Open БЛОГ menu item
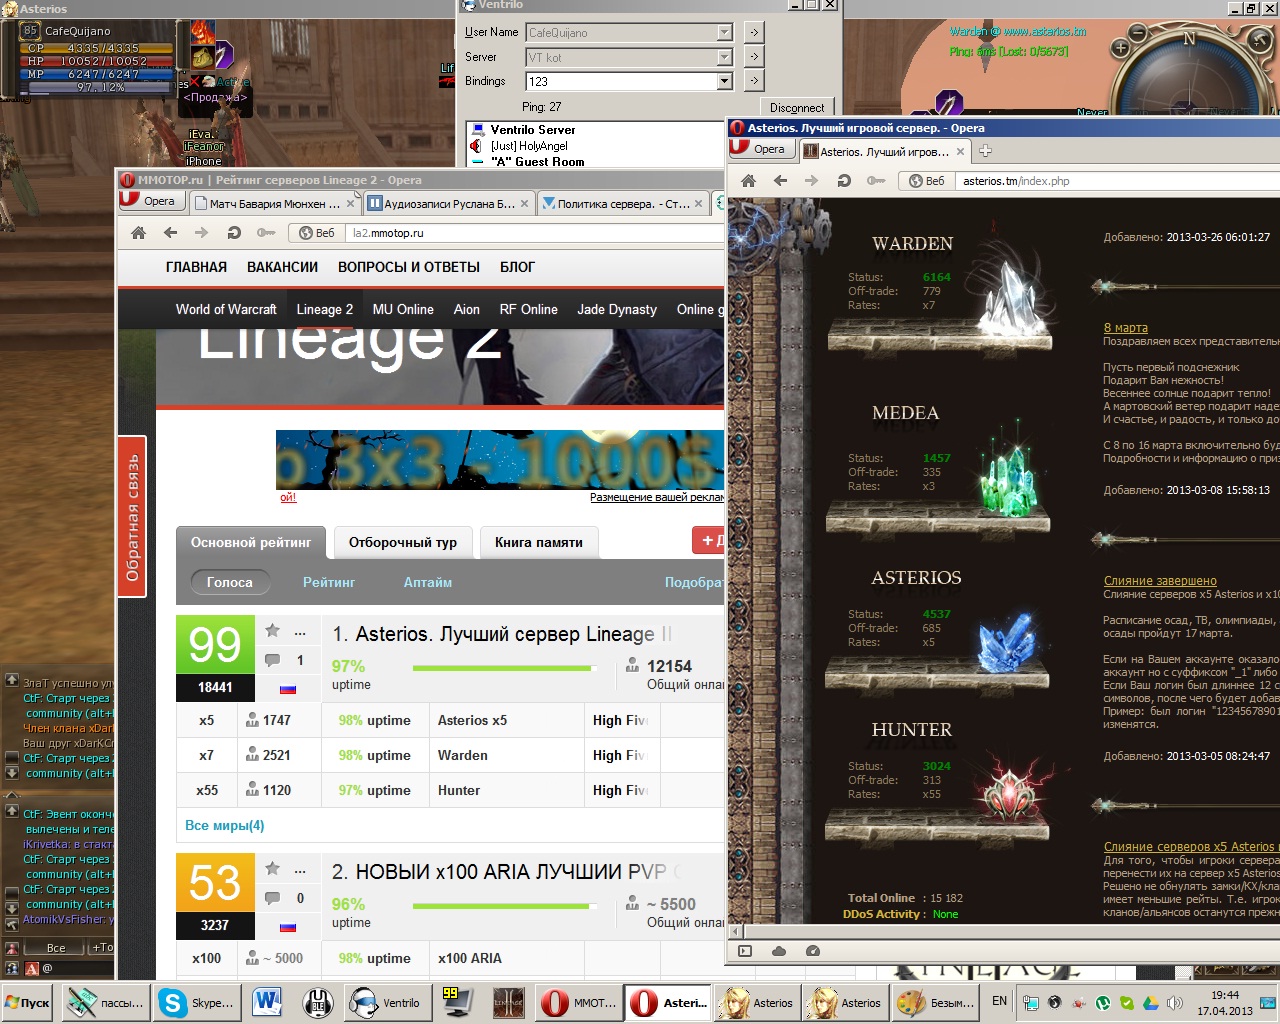This screenshot has height=1024, width=1280. point(518,267)
